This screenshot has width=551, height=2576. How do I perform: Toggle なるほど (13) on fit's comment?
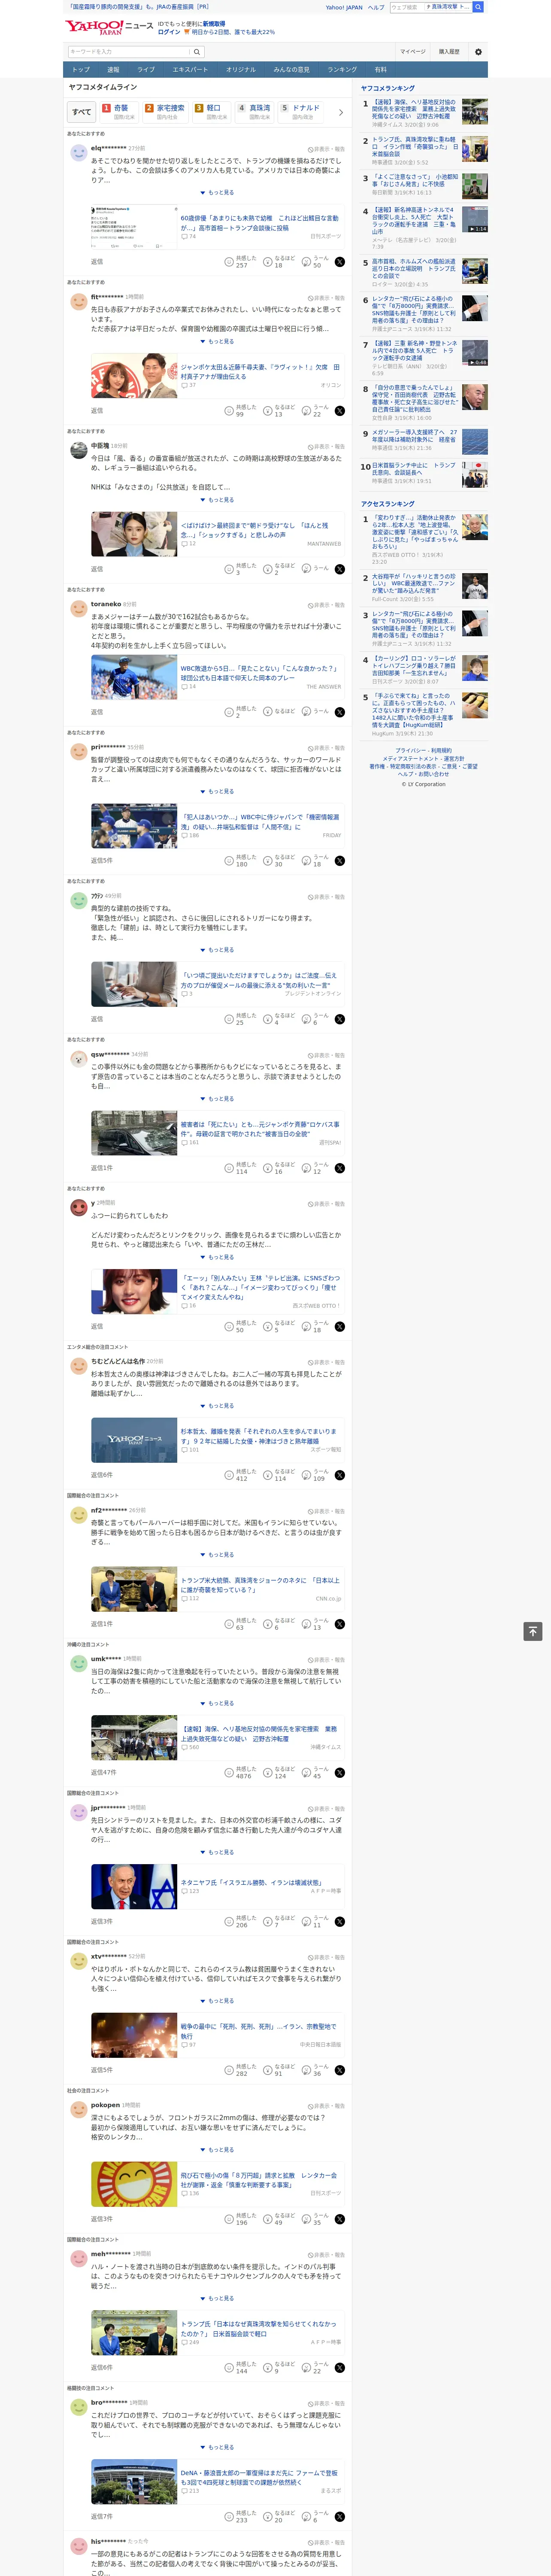(279, 411)
